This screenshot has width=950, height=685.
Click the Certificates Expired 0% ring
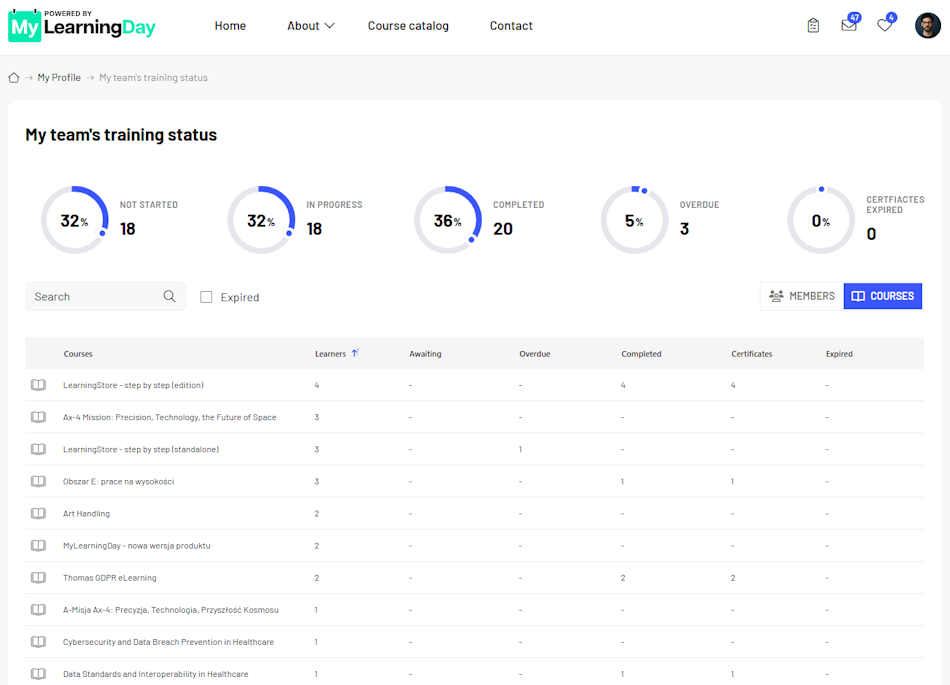point(821,220)
